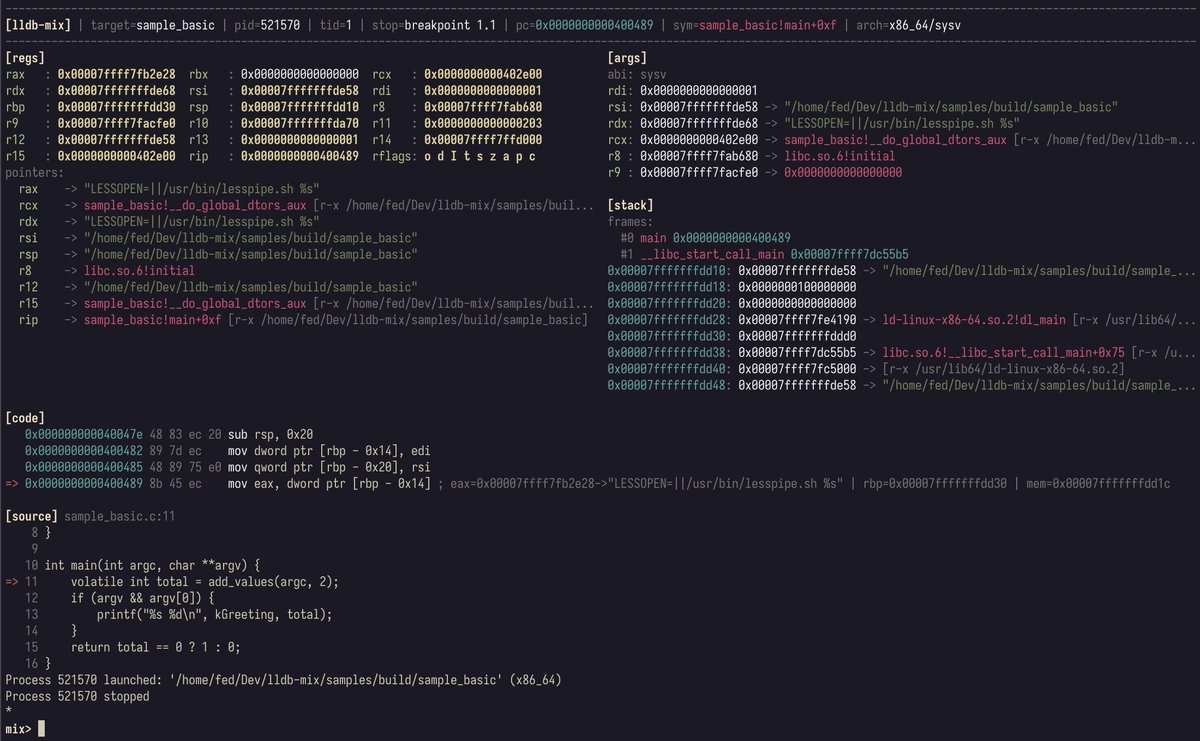1200x741 pixels.
Task: Click source line 12 if (argv && argv[0])
Action: coord(143,598)
